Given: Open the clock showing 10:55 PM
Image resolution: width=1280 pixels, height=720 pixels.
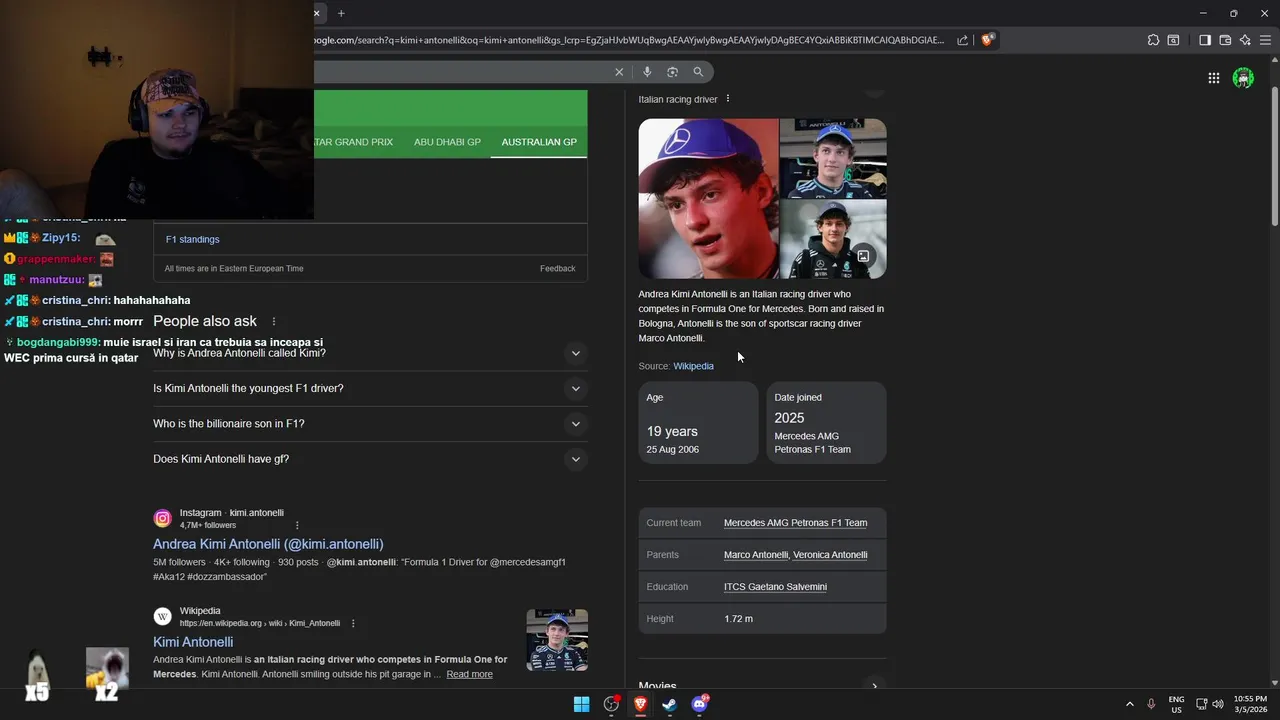Looking at the screenshot, I should 1250,704.
